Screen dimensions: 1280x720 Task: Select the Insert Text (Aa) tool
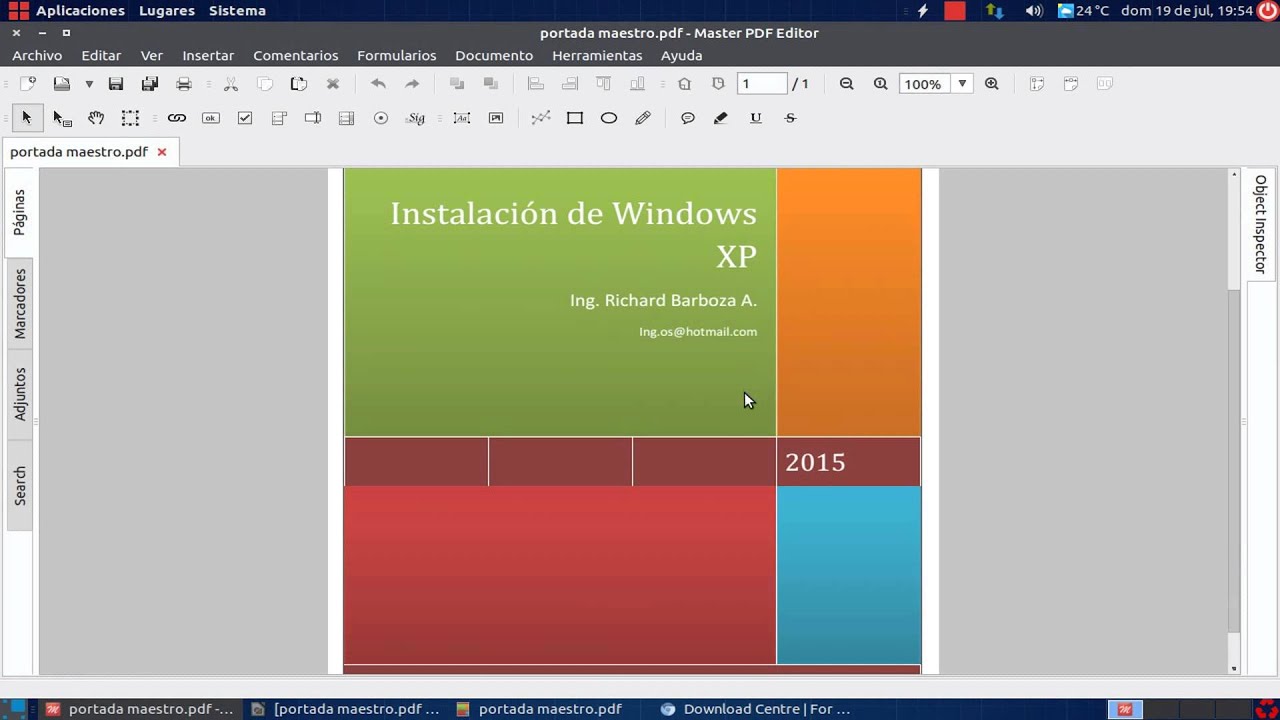coord(462,118)
